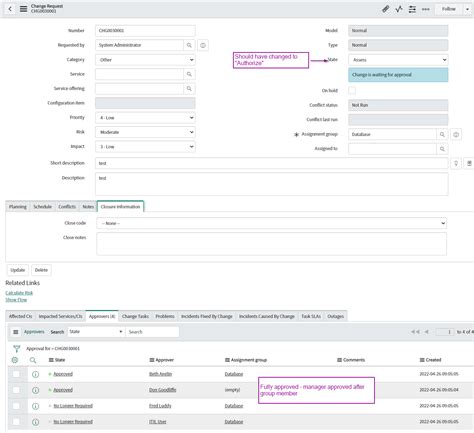Open the form context menu hamburger icon
This screenshot has height=433, width=474.
click(x=23, y=9)
